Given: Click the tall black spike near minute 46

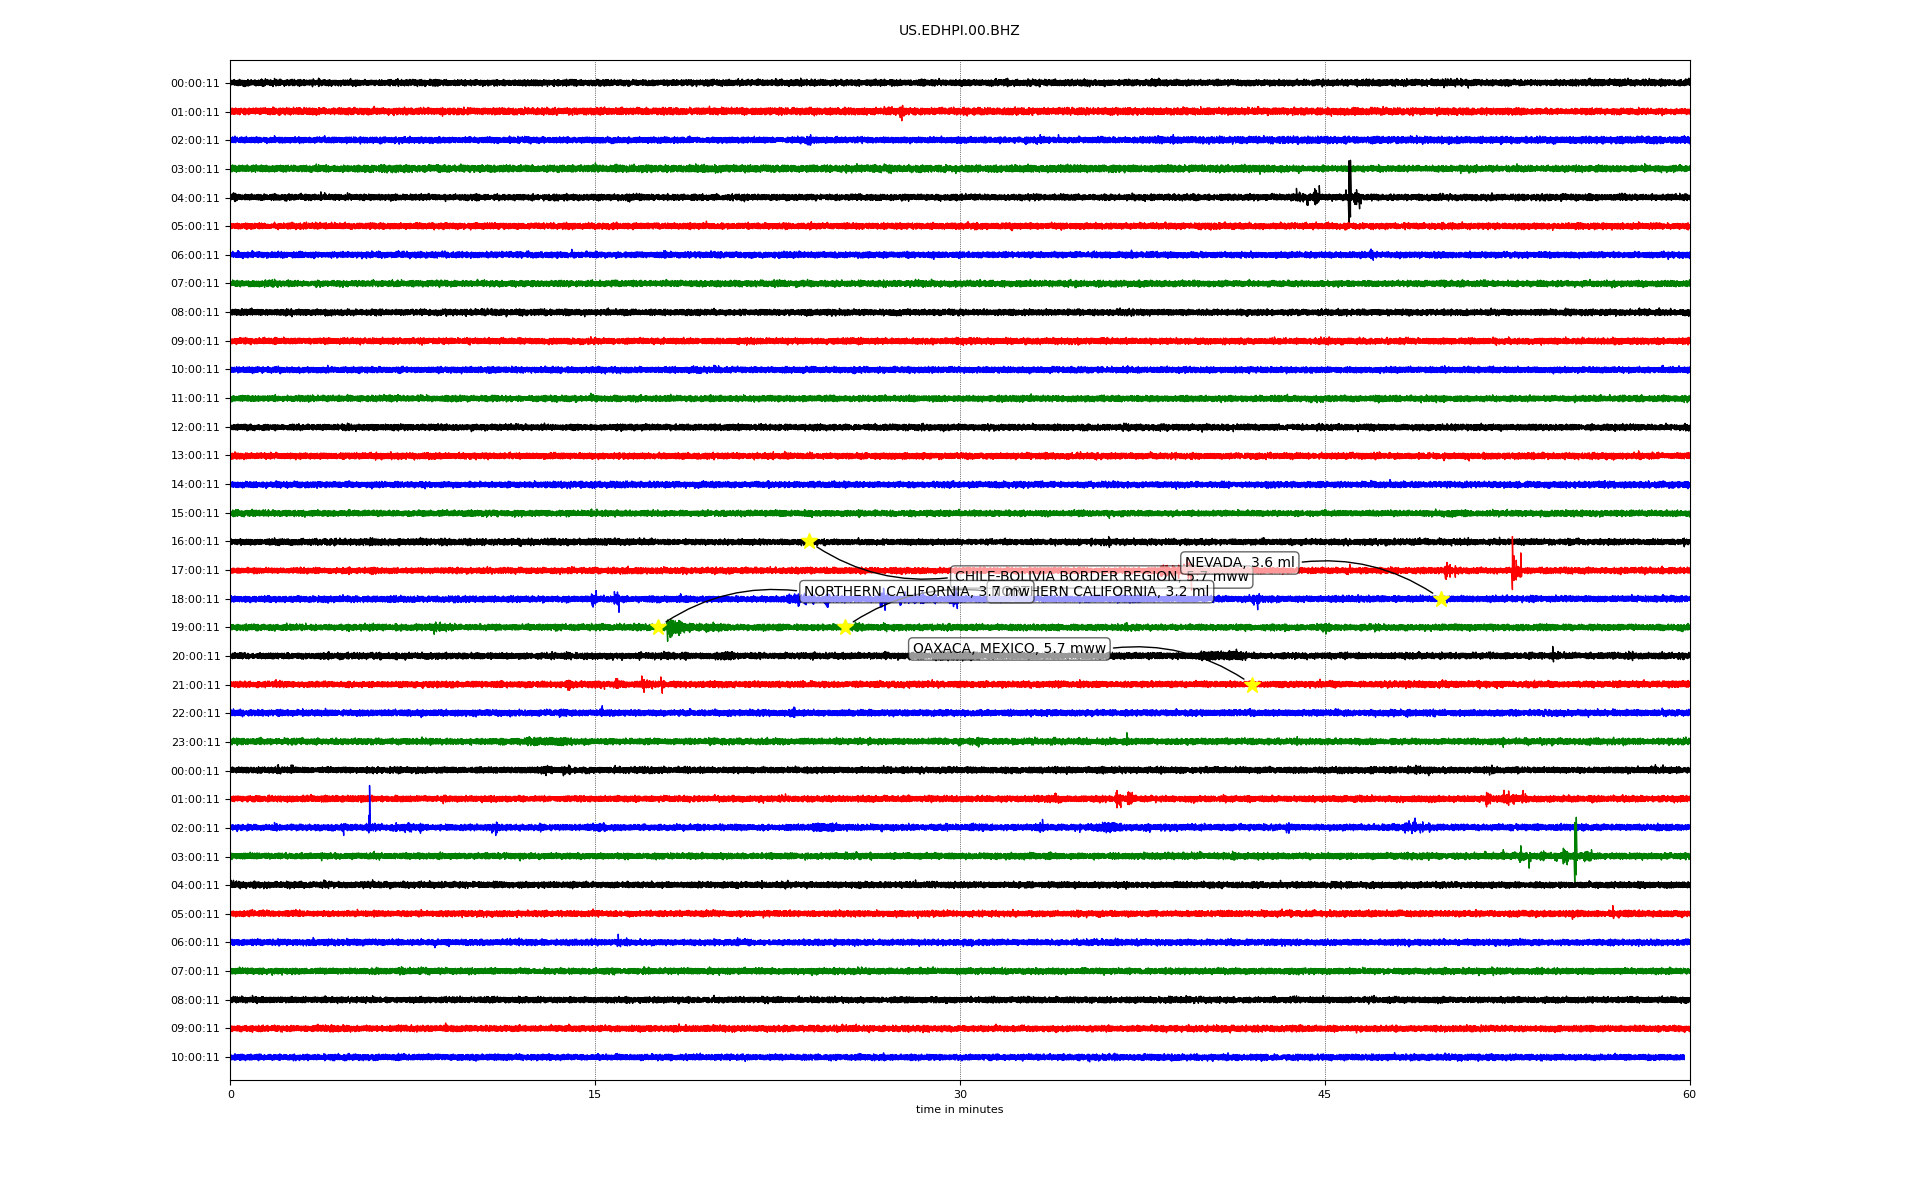Looking at the screenshot, I should point(1349,185).
